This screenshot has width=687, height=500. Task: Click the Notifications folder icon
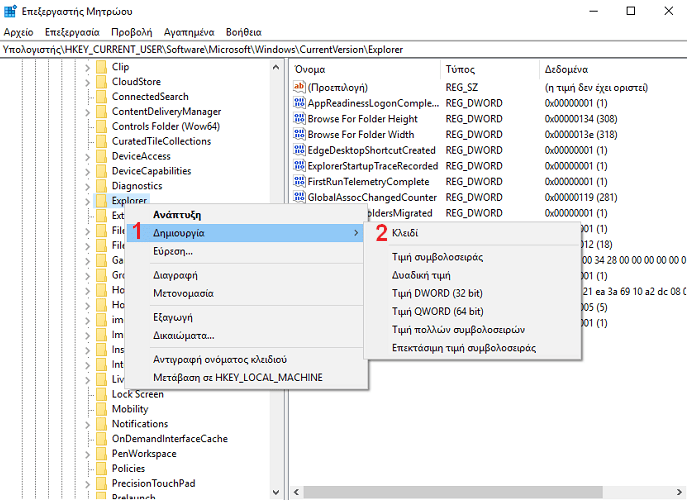coord(101,424)
